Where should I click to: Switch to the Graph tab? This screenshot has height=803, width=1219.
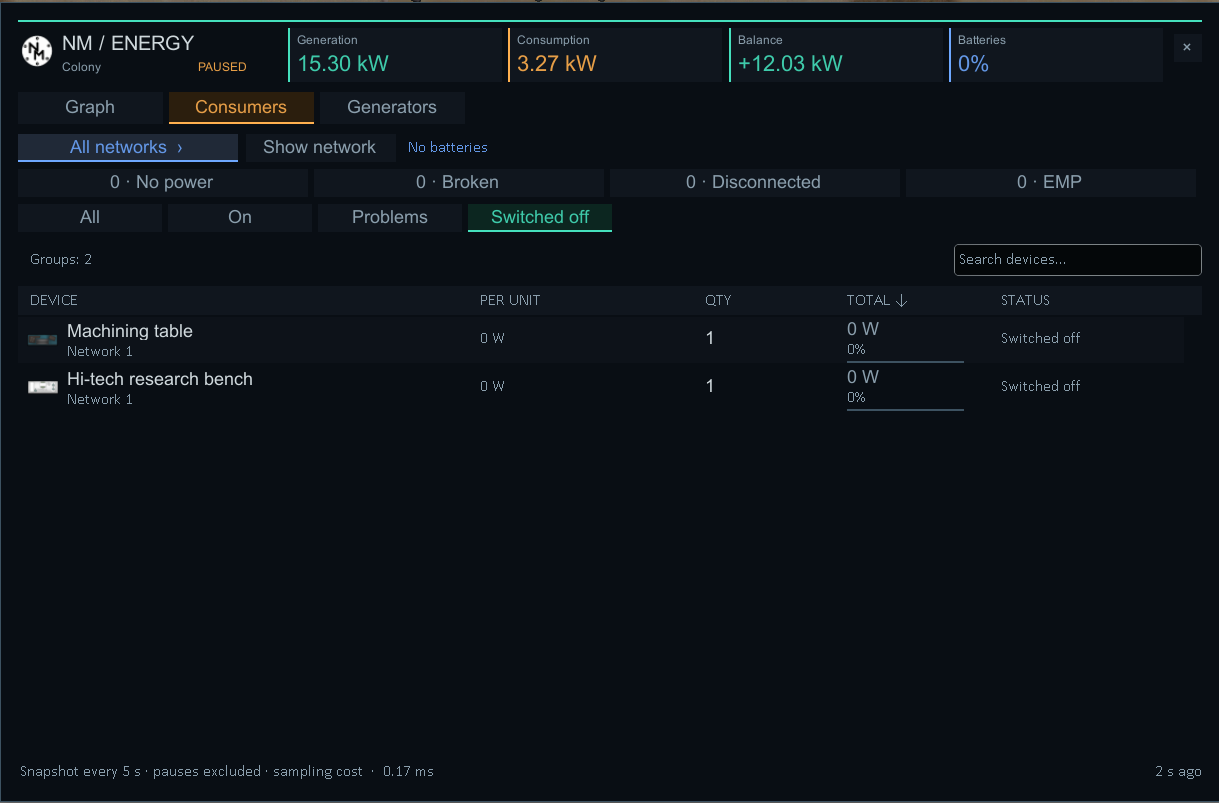point(90,107)
